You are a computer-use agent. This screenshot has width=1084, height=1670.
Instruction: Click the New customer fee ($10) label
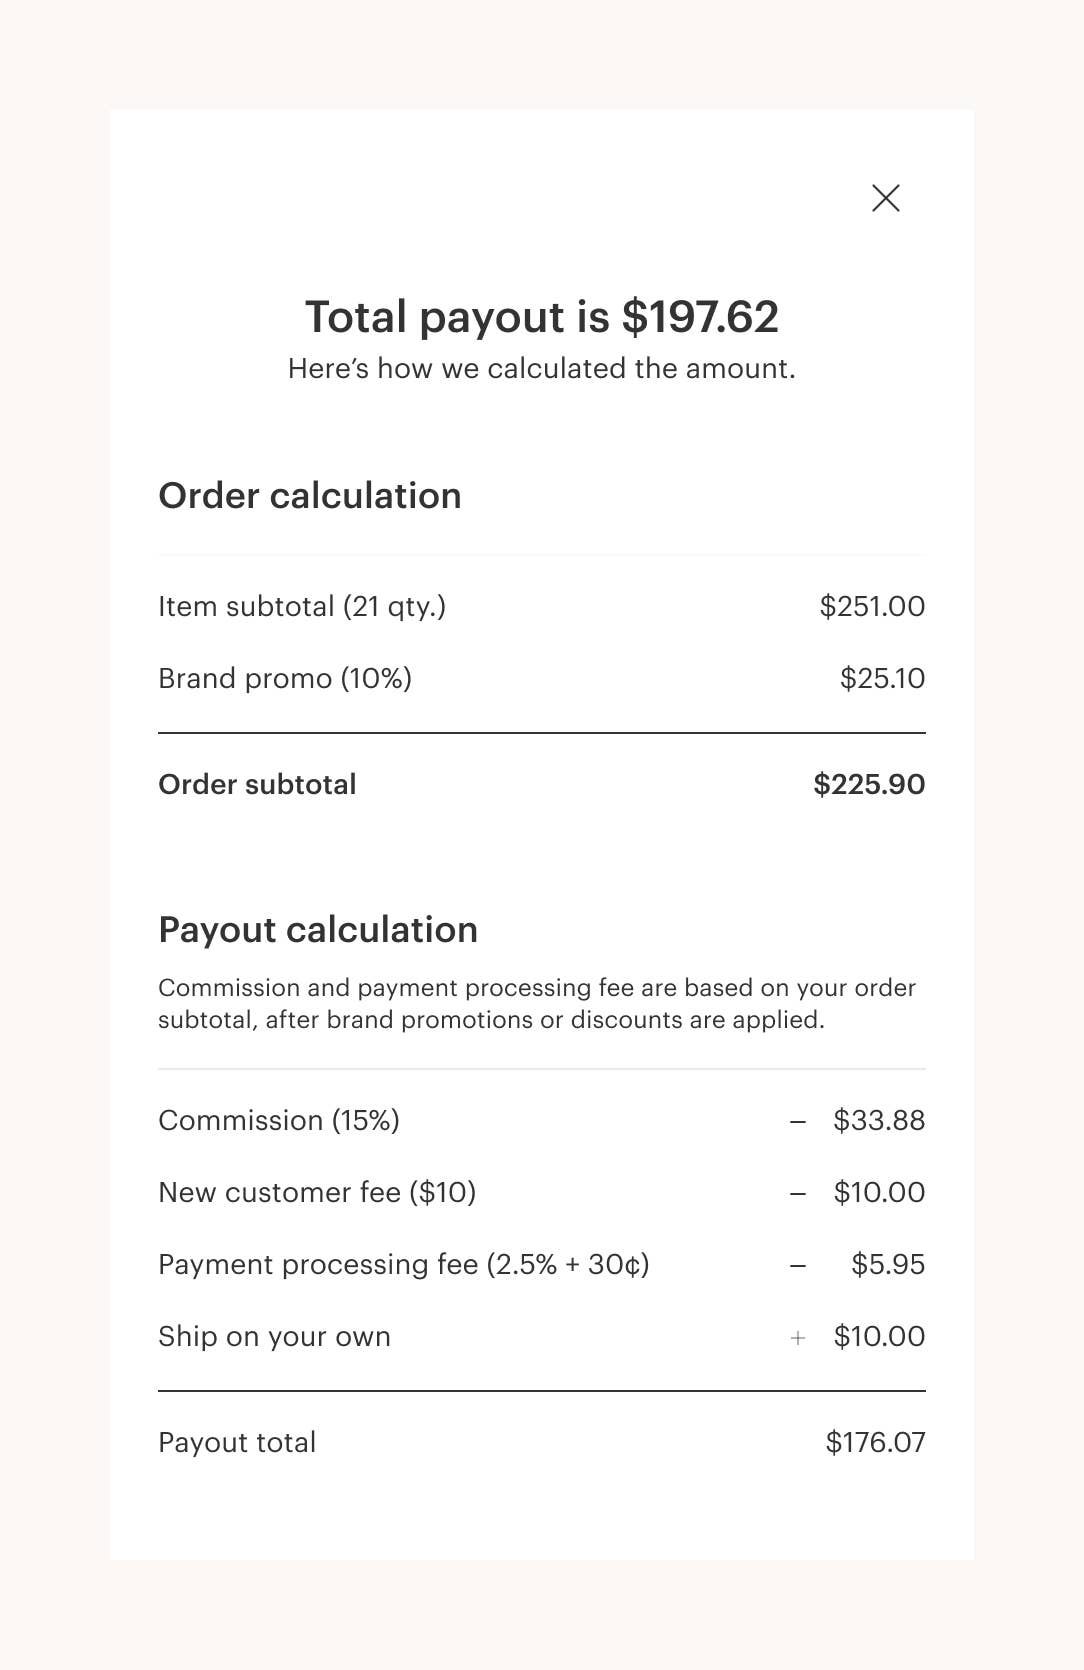(317, 1193)
